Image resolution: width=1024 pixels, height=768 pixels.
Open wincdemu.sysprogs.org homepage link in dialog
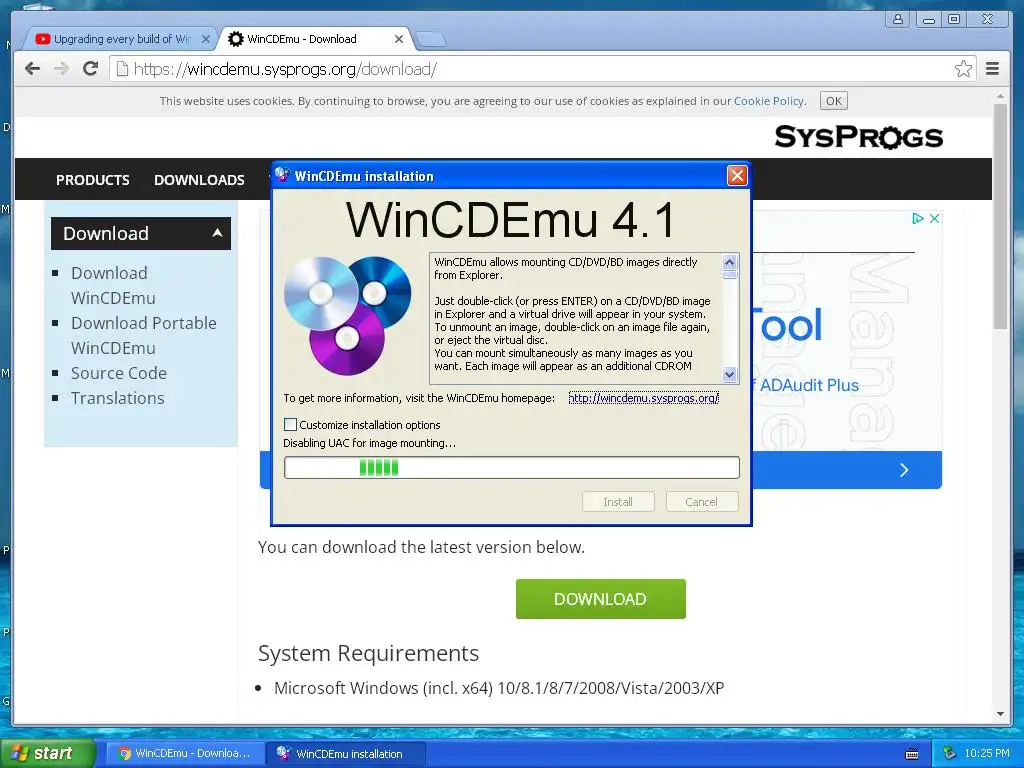click(643, 398)
